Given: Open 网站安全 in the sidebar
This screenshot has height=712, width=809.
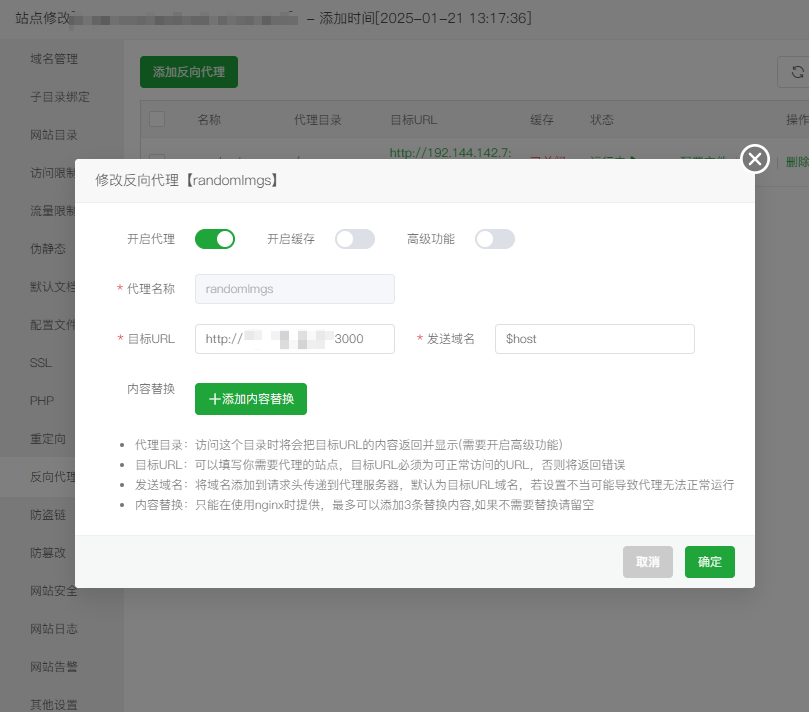Looking at the screenshot, I should coord(54,591).
